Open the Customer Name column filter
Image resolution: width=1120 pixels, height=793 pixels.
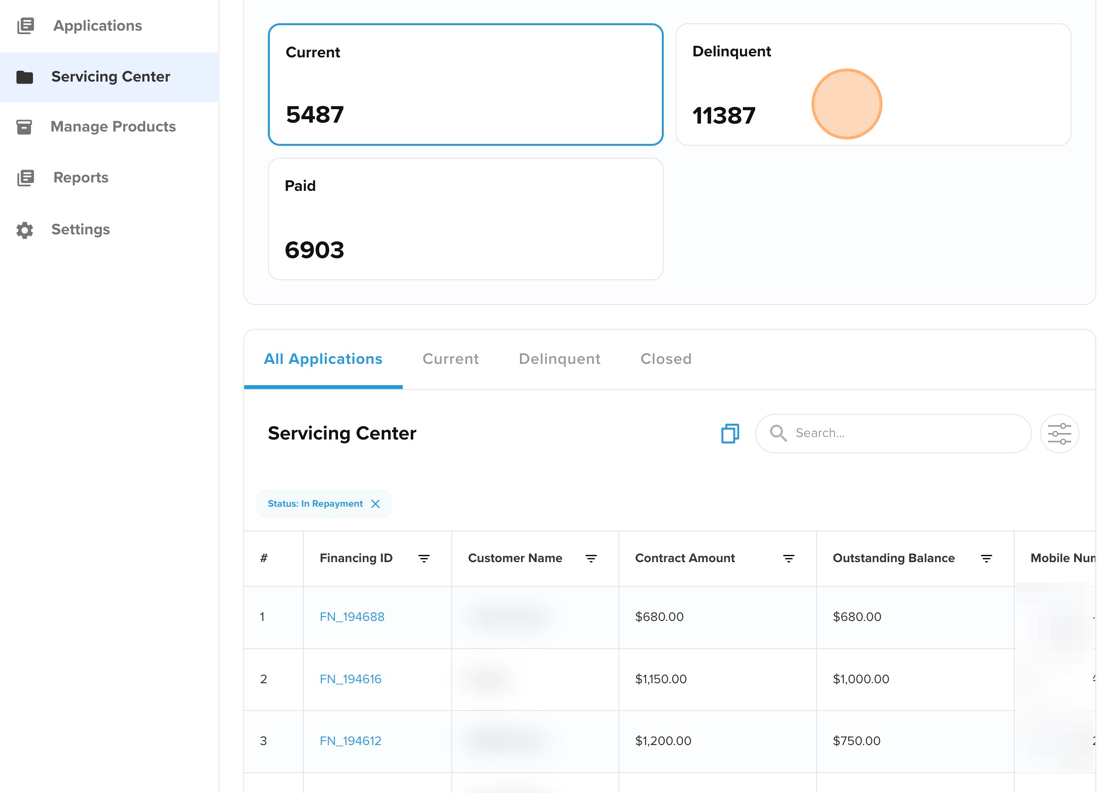click(x=591, y=559)
